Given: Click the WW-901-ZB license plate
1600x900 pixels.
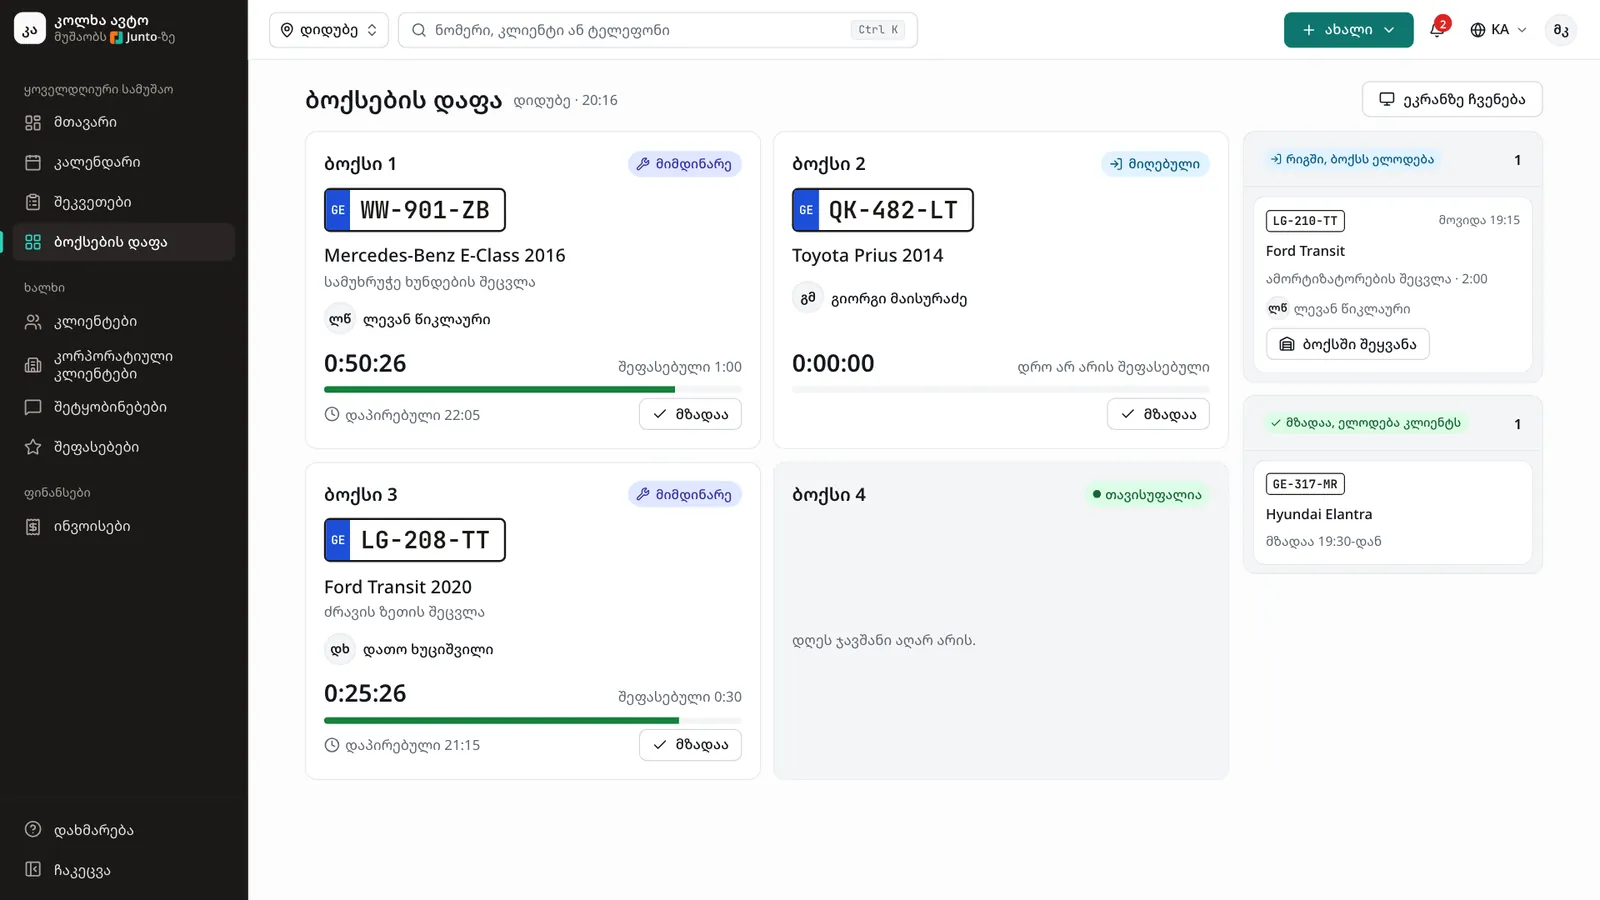Looking at the screenshot, I should pos(415,210).
